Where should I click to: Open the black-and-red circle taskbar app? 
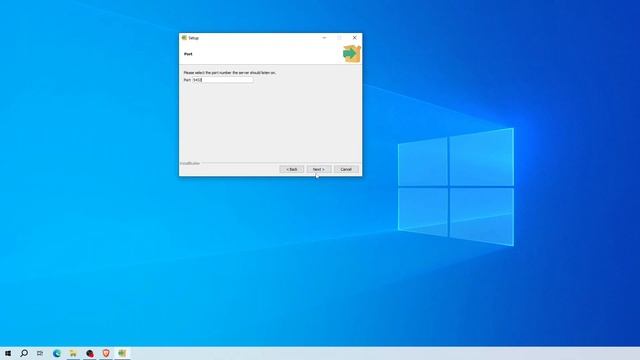(90, 353)
